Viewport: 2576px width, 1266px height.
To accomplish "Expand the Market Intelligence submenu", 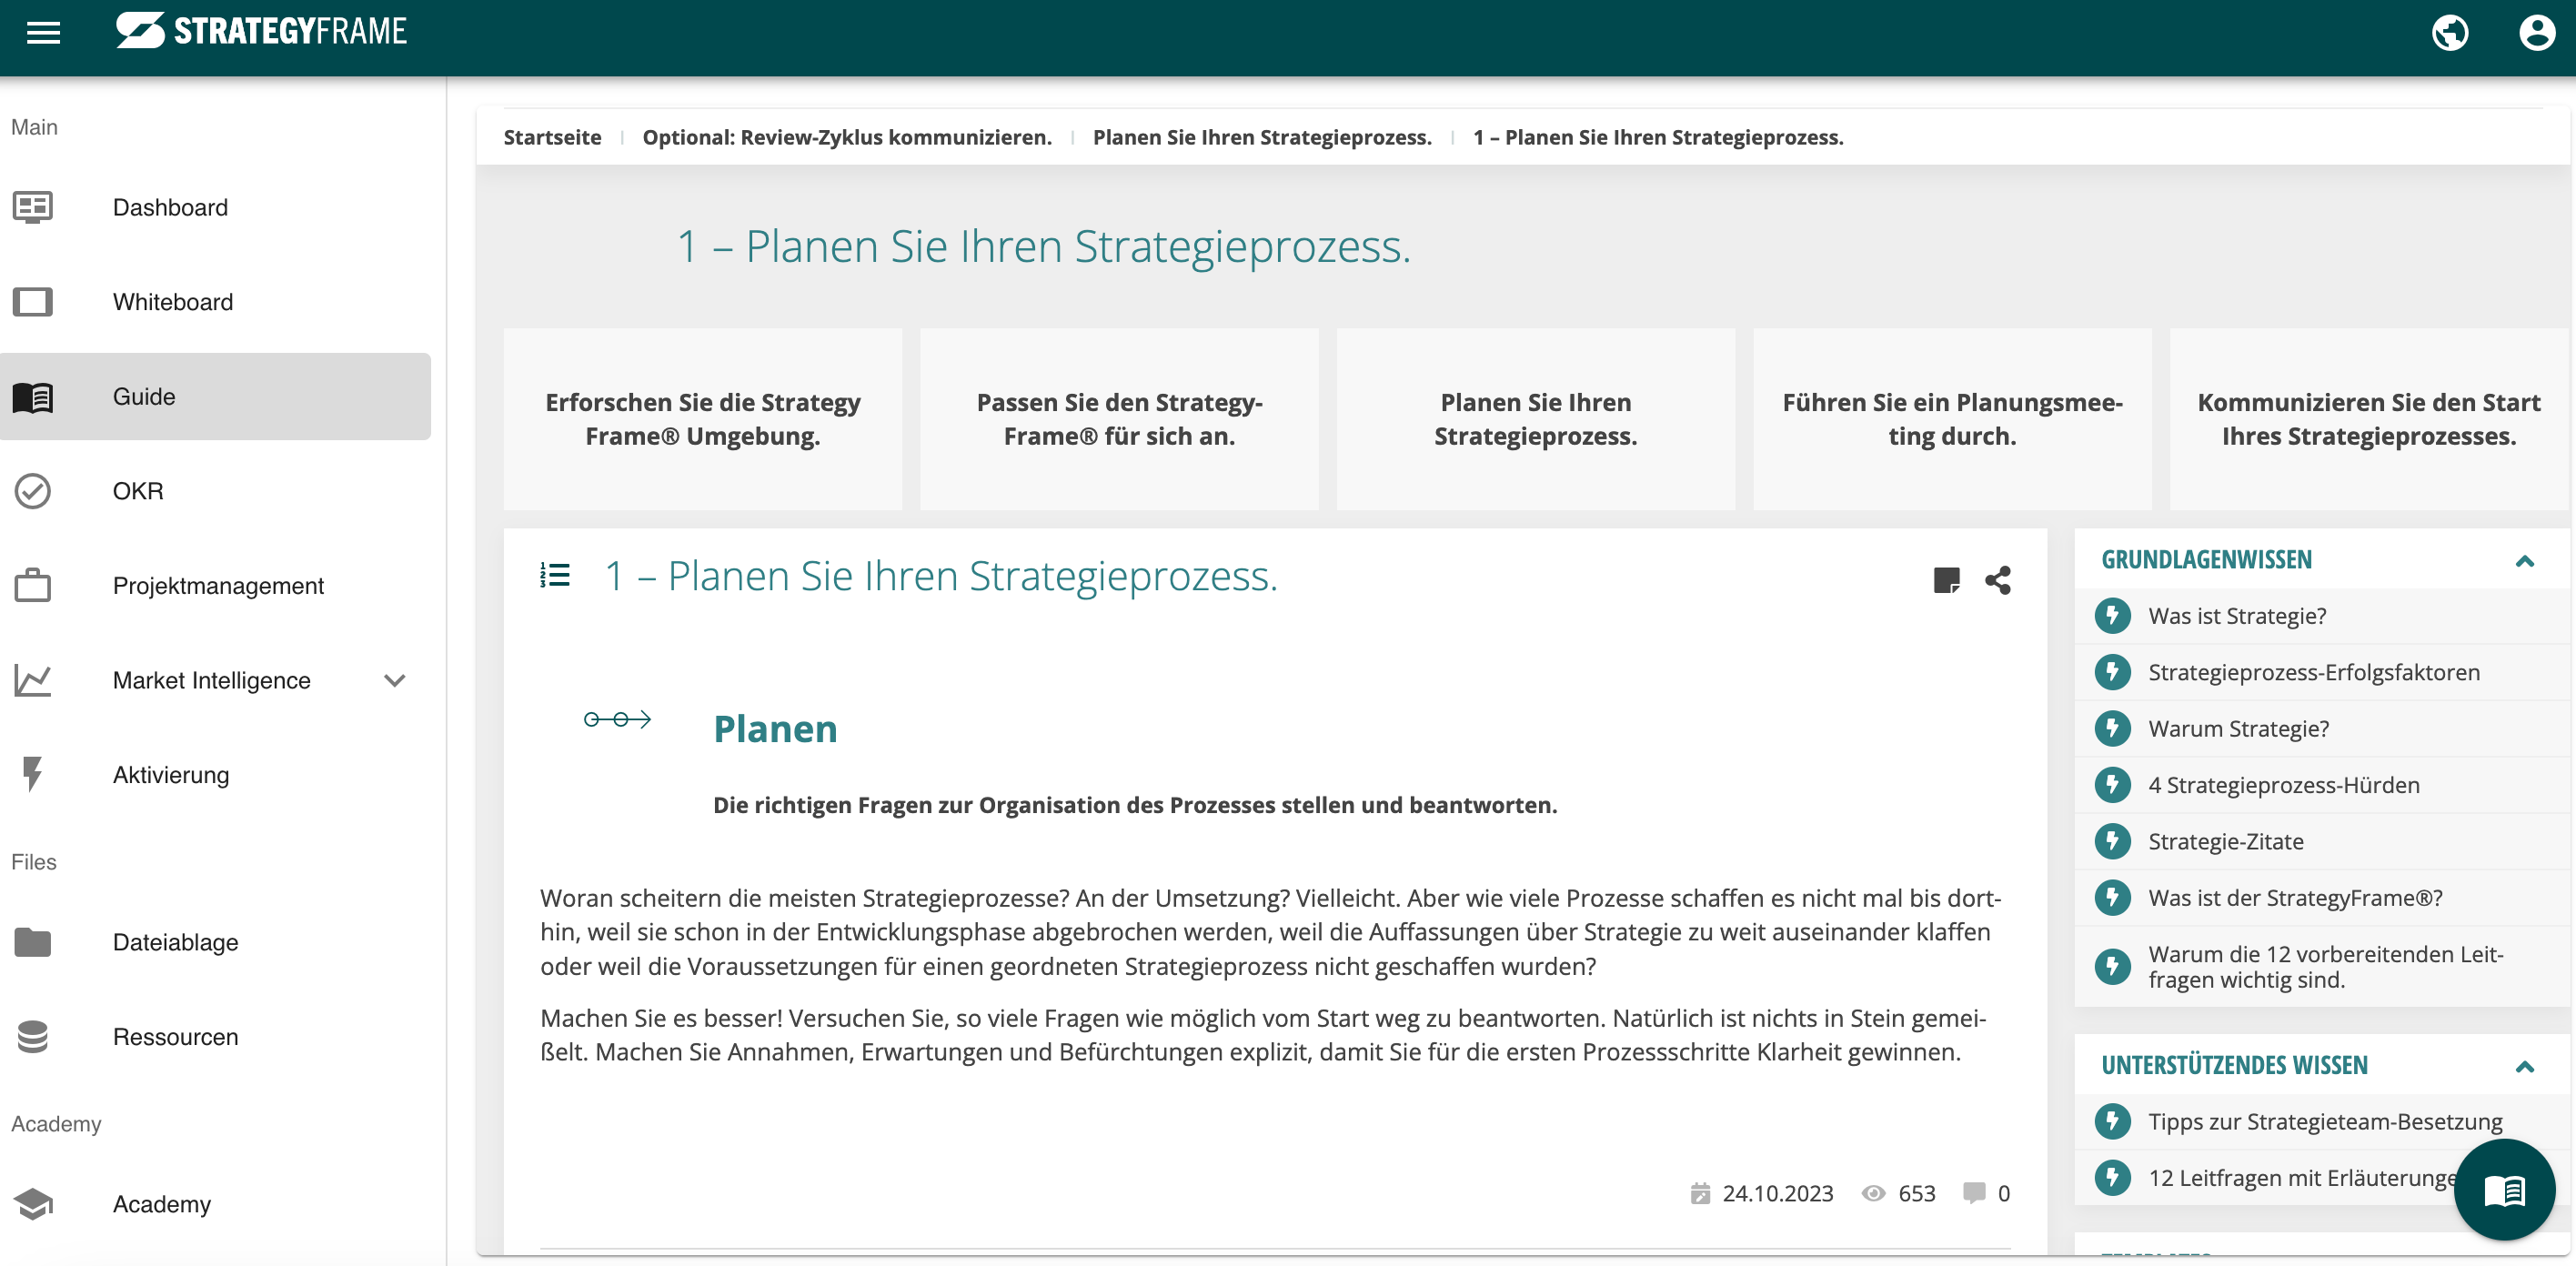I will tap(394, 681).
